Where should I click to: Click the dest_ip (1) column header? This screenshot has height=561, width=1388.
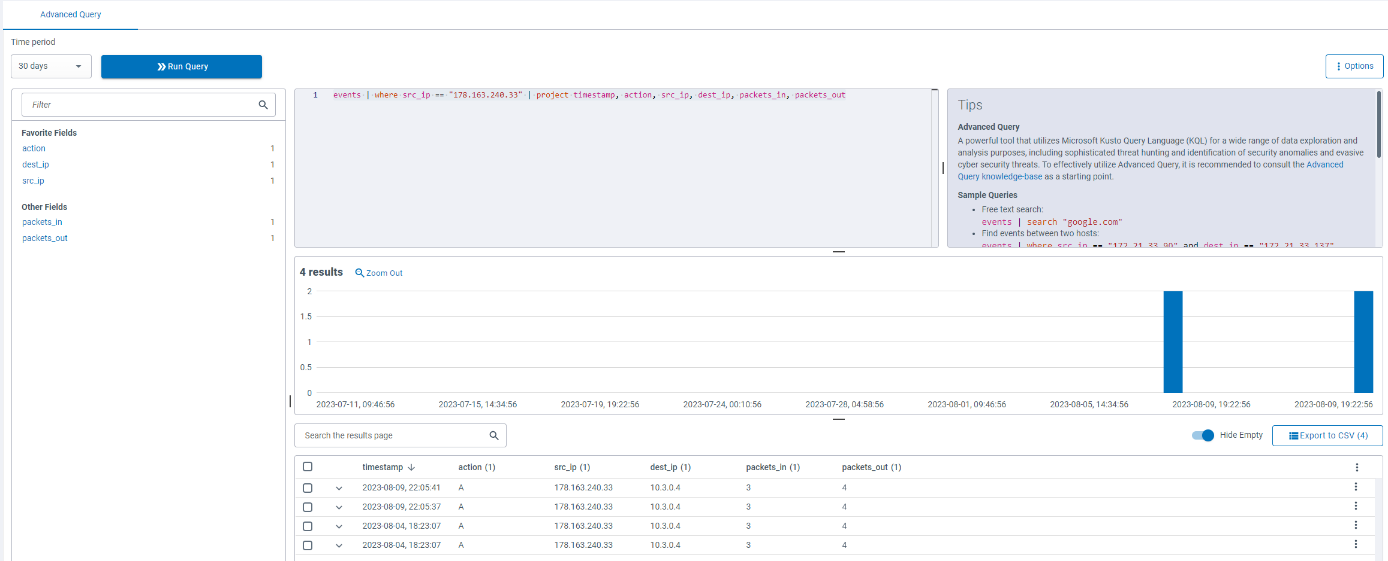point(670,467)
